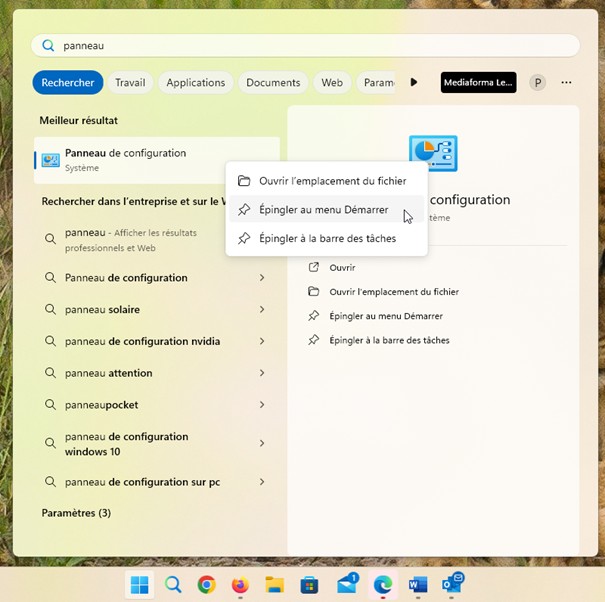Viewport: 605px width, 602px height.
Task: Click the Paramètres (3) section heading
Action: point(76,513)
